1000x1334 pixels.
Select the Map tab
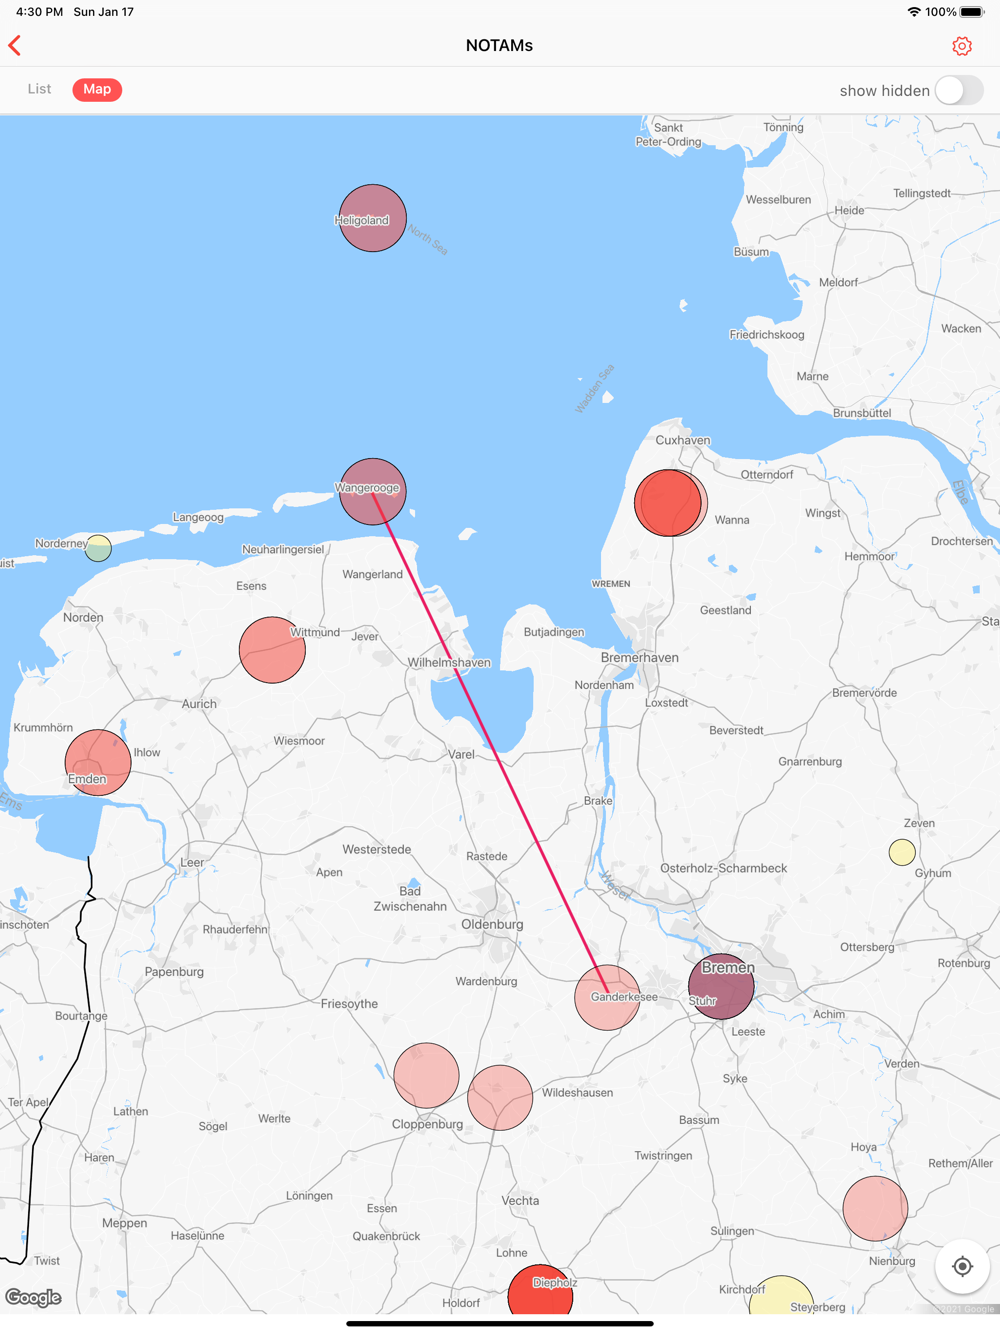coord(97,89)
